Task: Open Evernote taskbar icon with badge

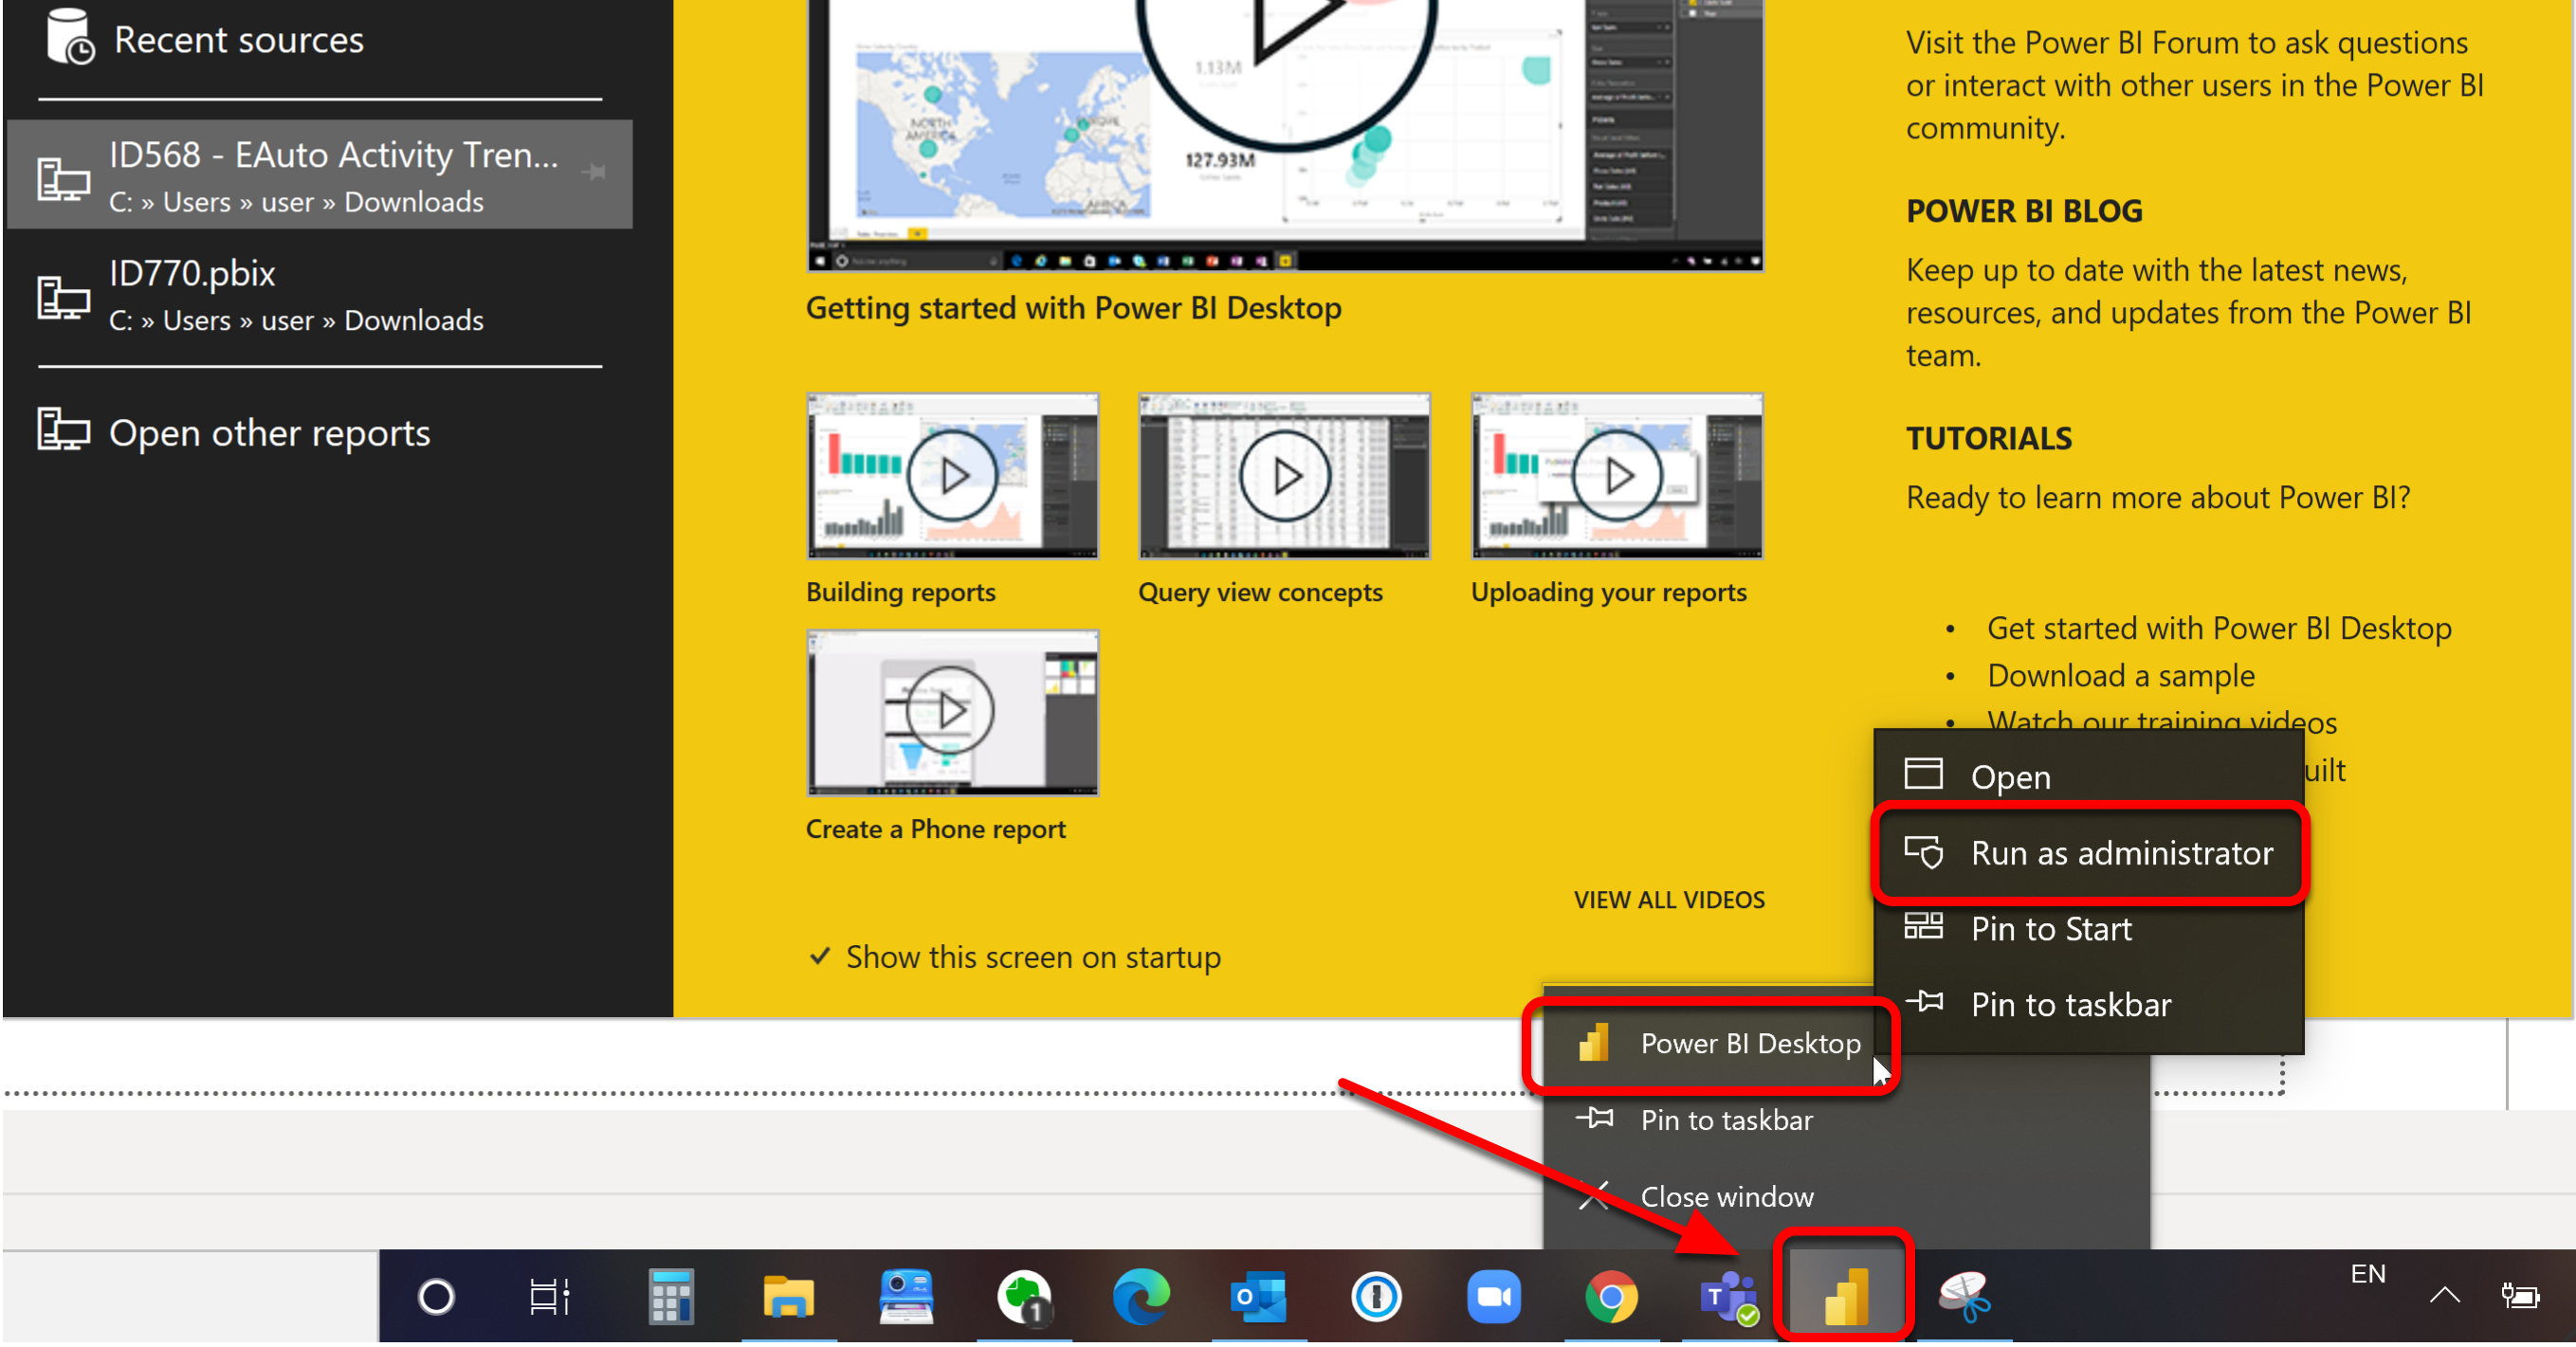Action: point(1024,1297)
